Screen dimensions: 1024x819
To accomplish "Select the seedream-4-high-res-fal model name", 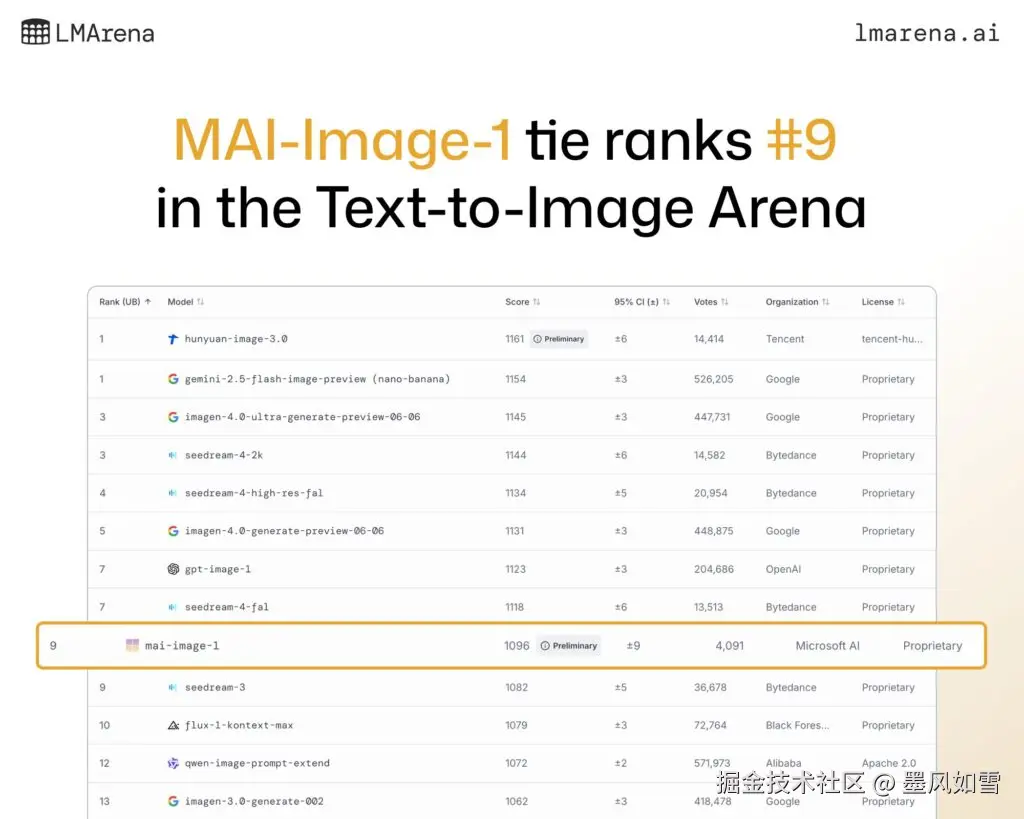I will pyautogui.click(x=253, y=493).
